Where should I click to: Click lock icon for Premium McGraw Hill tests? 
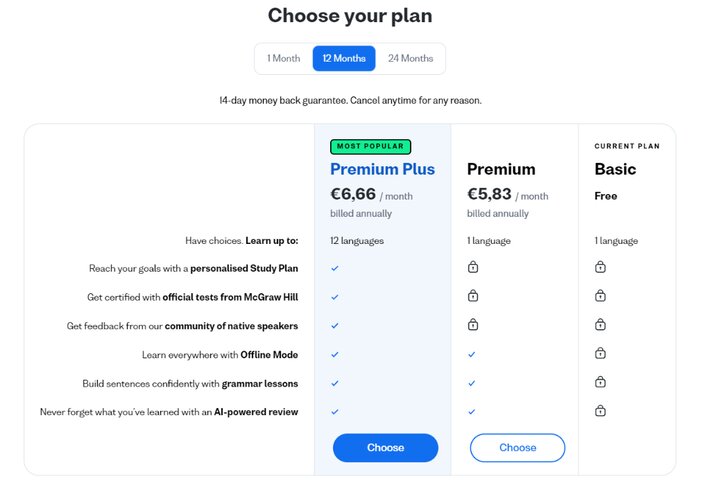pos(473,296)
